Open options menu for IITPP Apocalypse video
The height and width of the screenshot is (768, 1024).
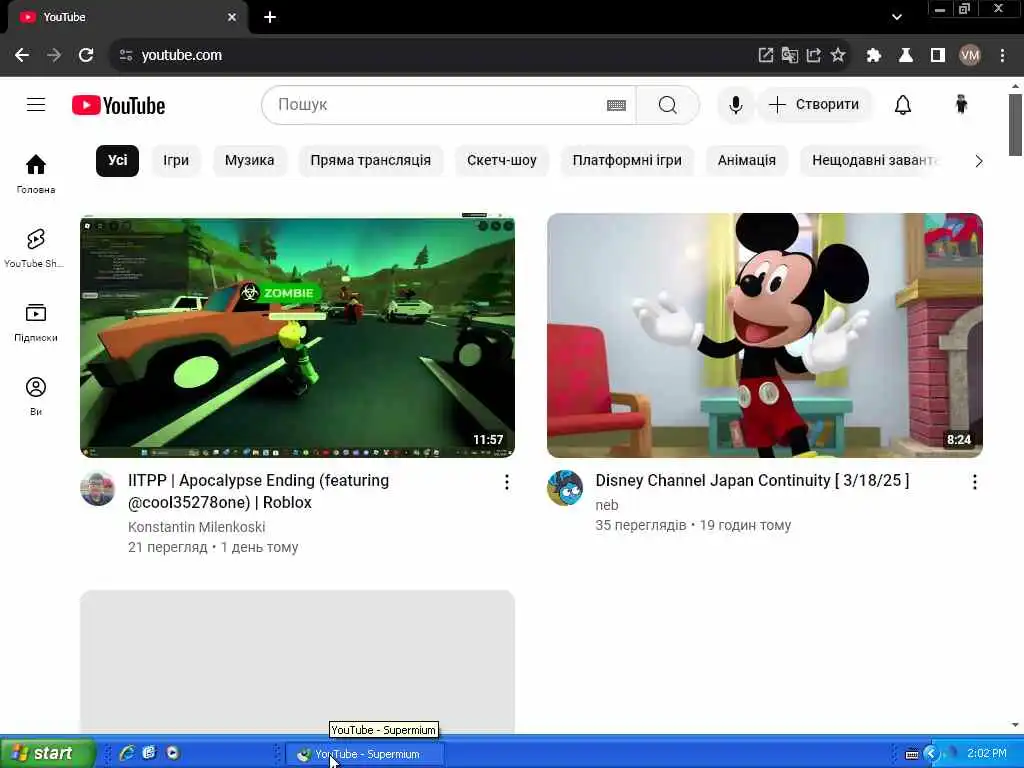[506, 482]
